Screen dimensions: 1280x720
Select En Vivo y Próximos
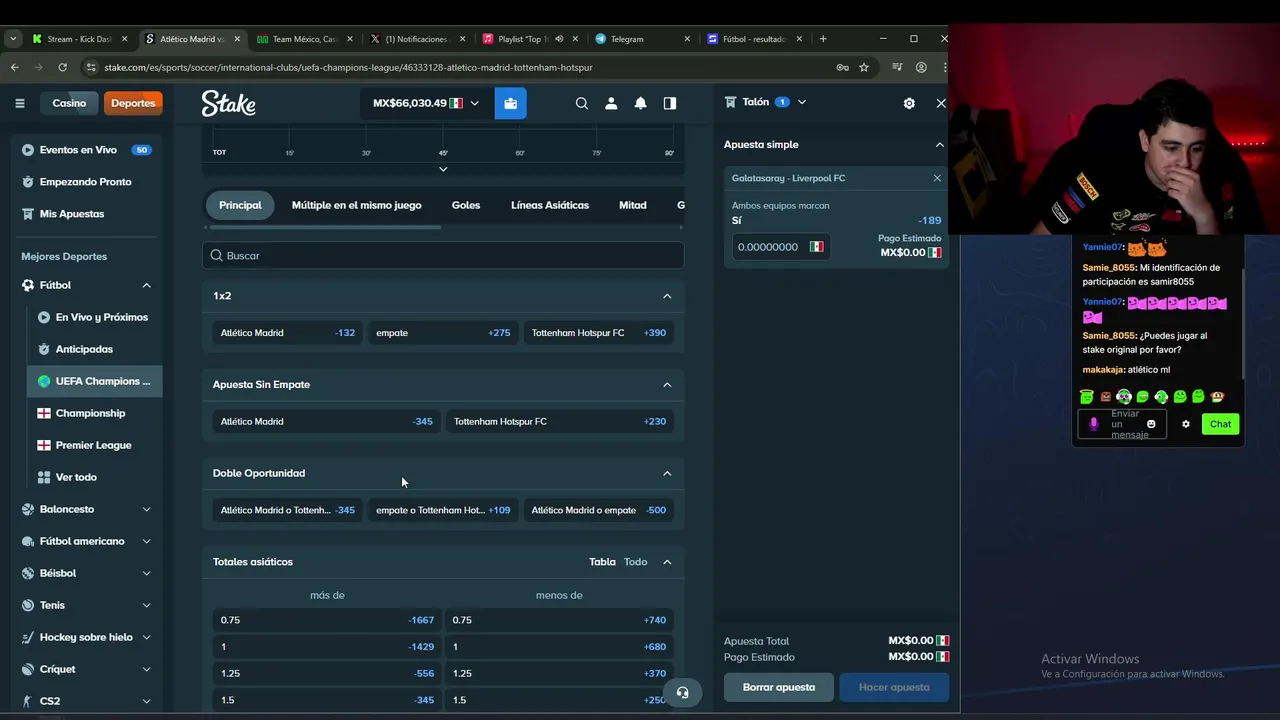(94, 317)
